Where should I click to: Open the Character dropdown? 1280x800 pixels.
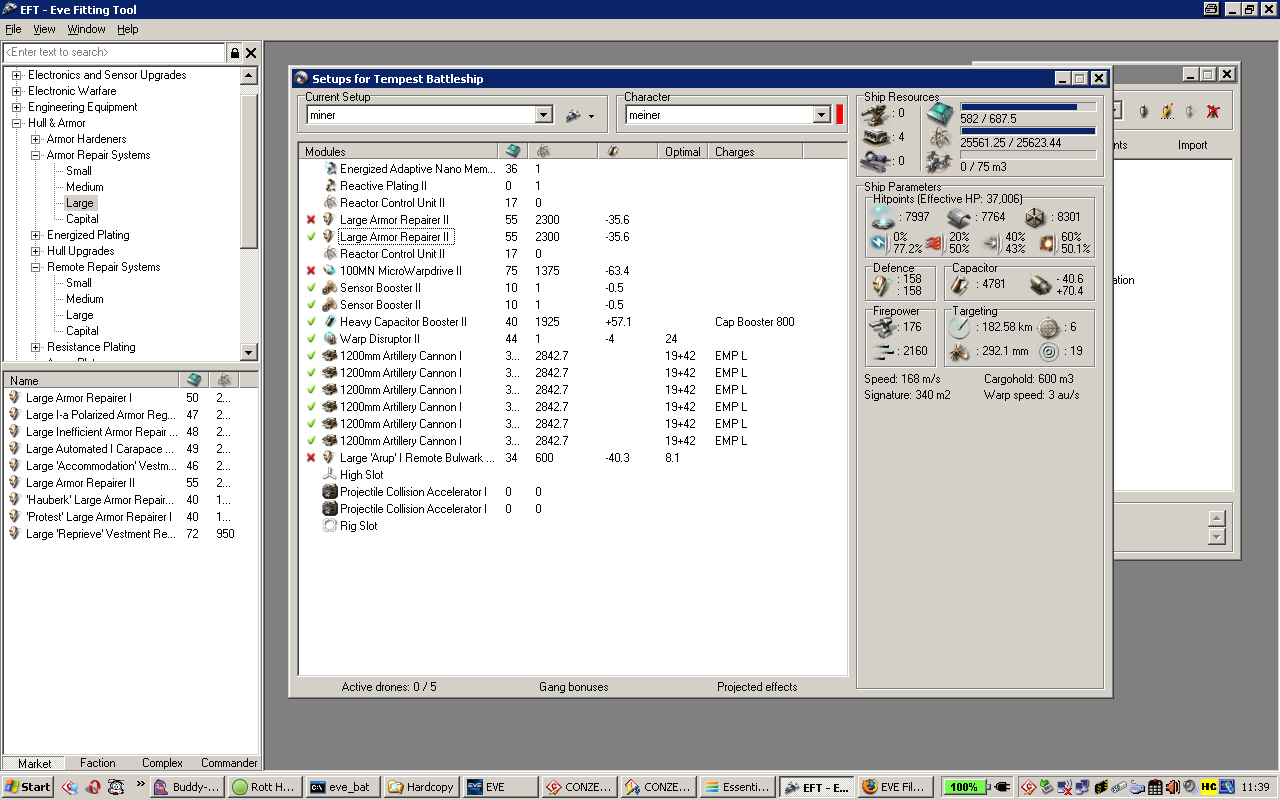tap(822, 115)
